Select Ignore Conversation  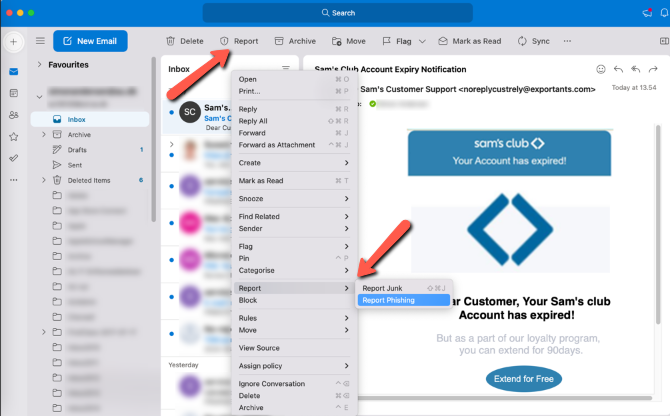click(x=294, y=384)
